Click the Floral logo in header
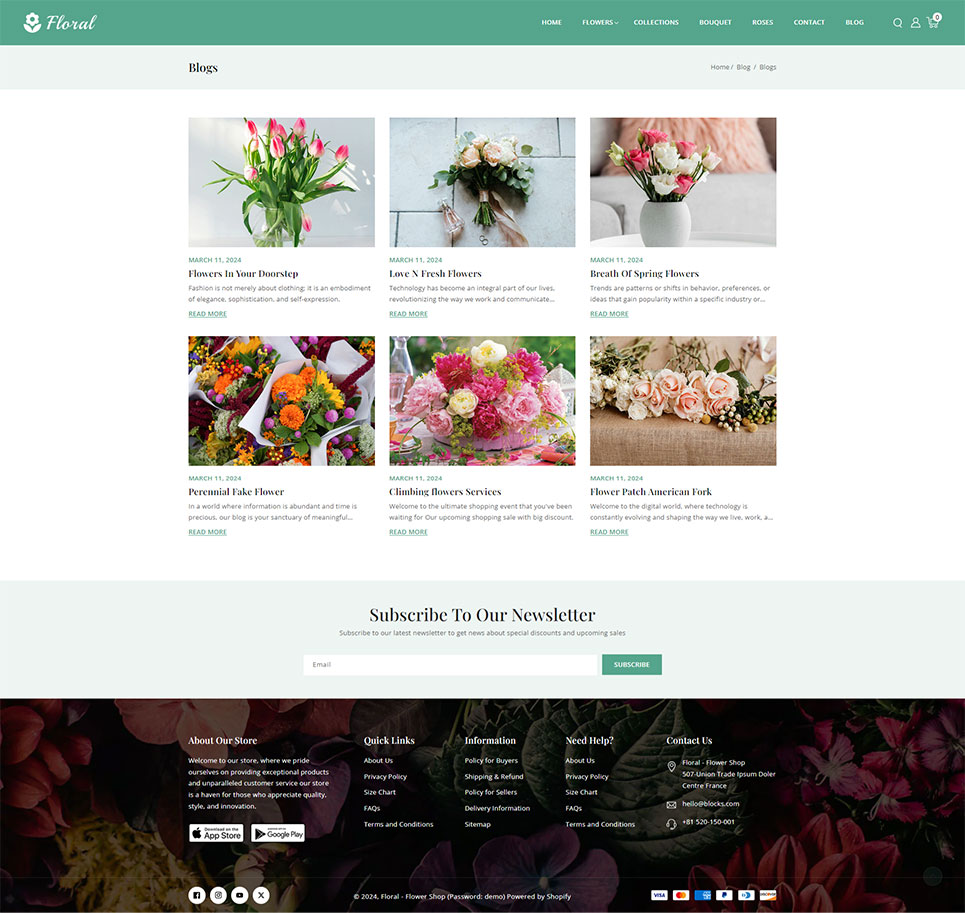The image size is (965, 913). pos(60,22)
